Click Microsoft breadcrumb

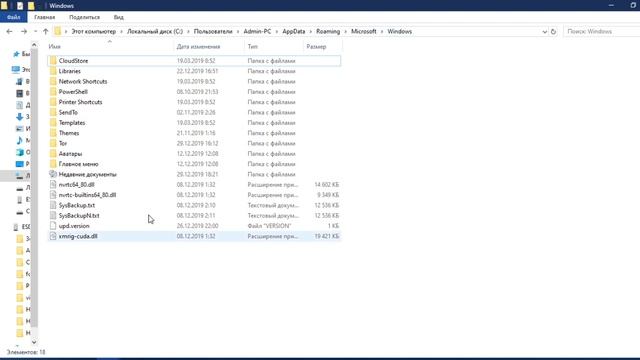pos(364,31)
